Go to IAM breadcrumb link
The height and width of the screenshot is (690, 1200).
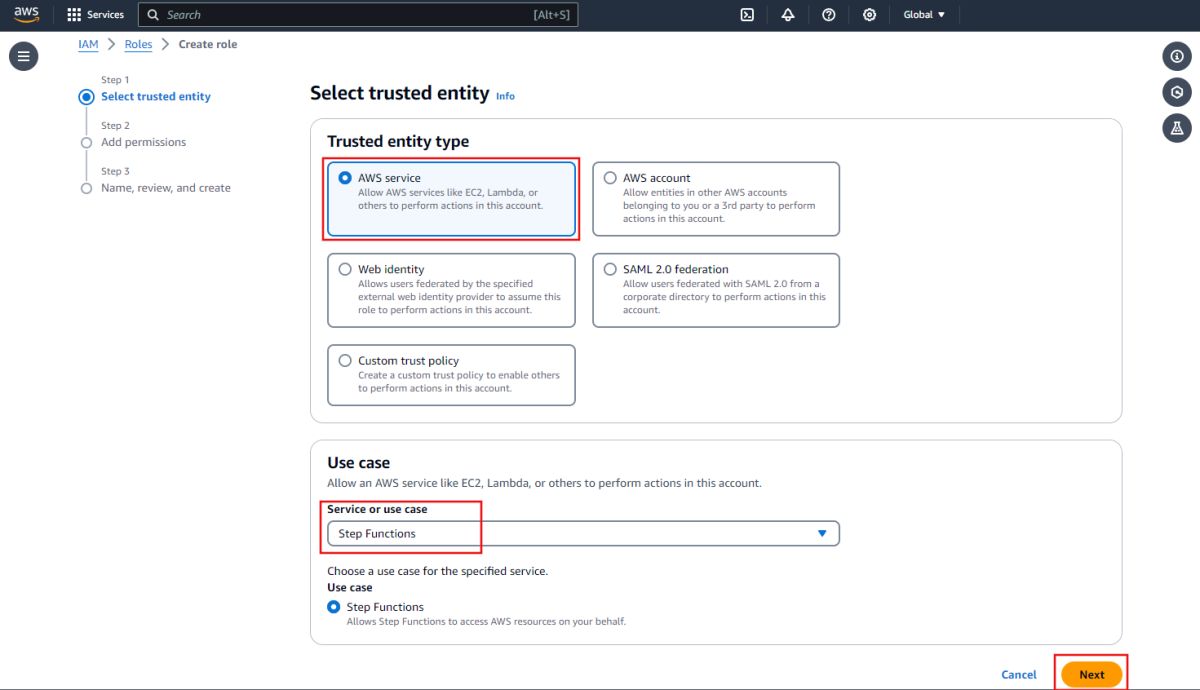coord(88,44)
